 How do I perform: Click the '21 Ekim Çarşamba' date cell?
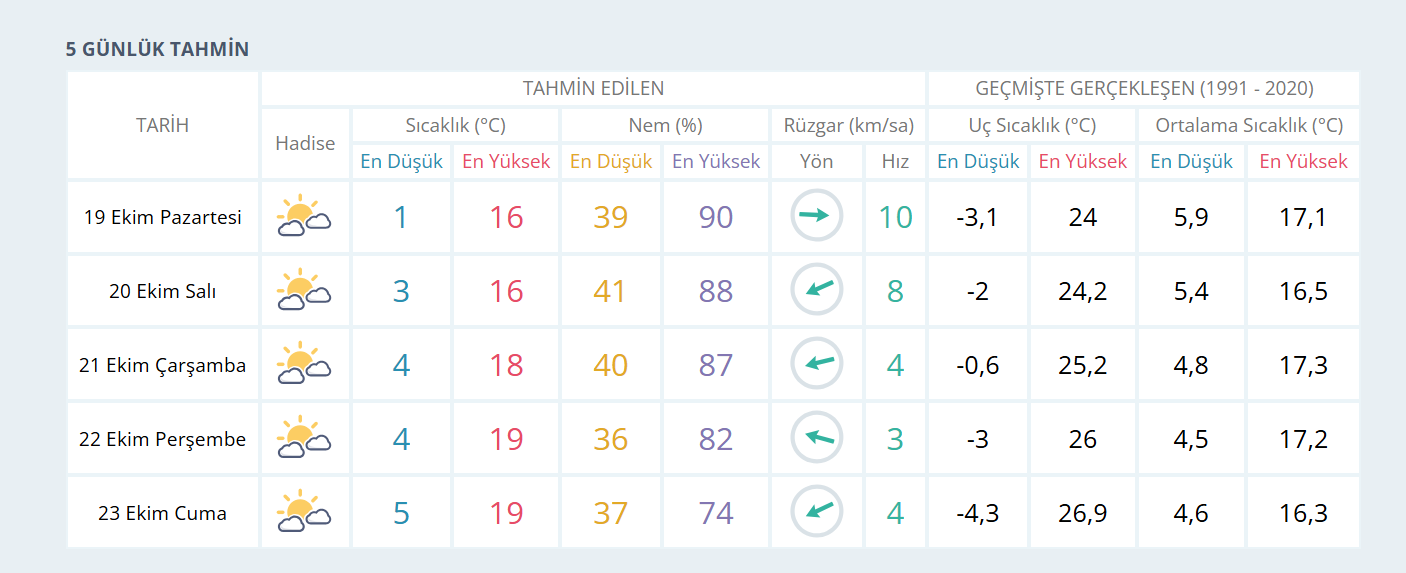click(x=163, y=366)
